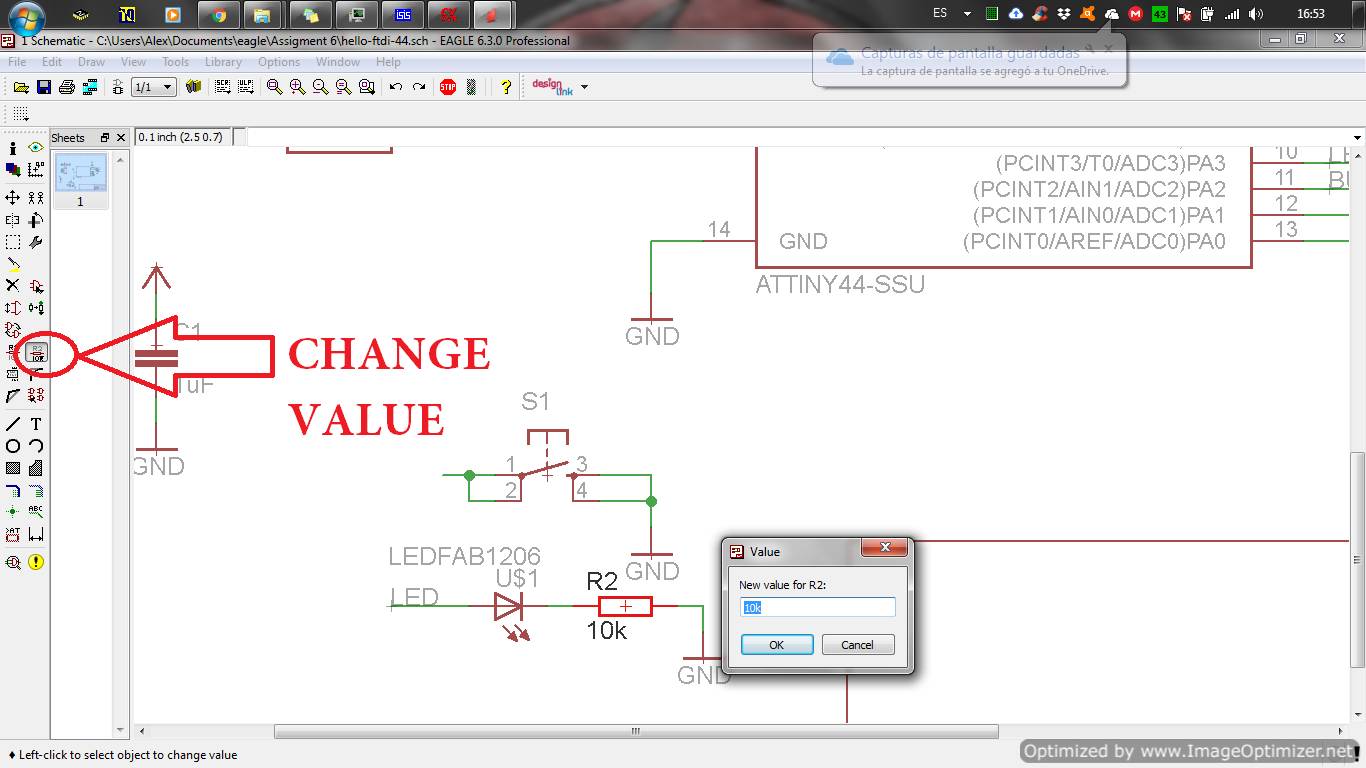
Task: Open the File menu
Action: [x=17, y=62]
